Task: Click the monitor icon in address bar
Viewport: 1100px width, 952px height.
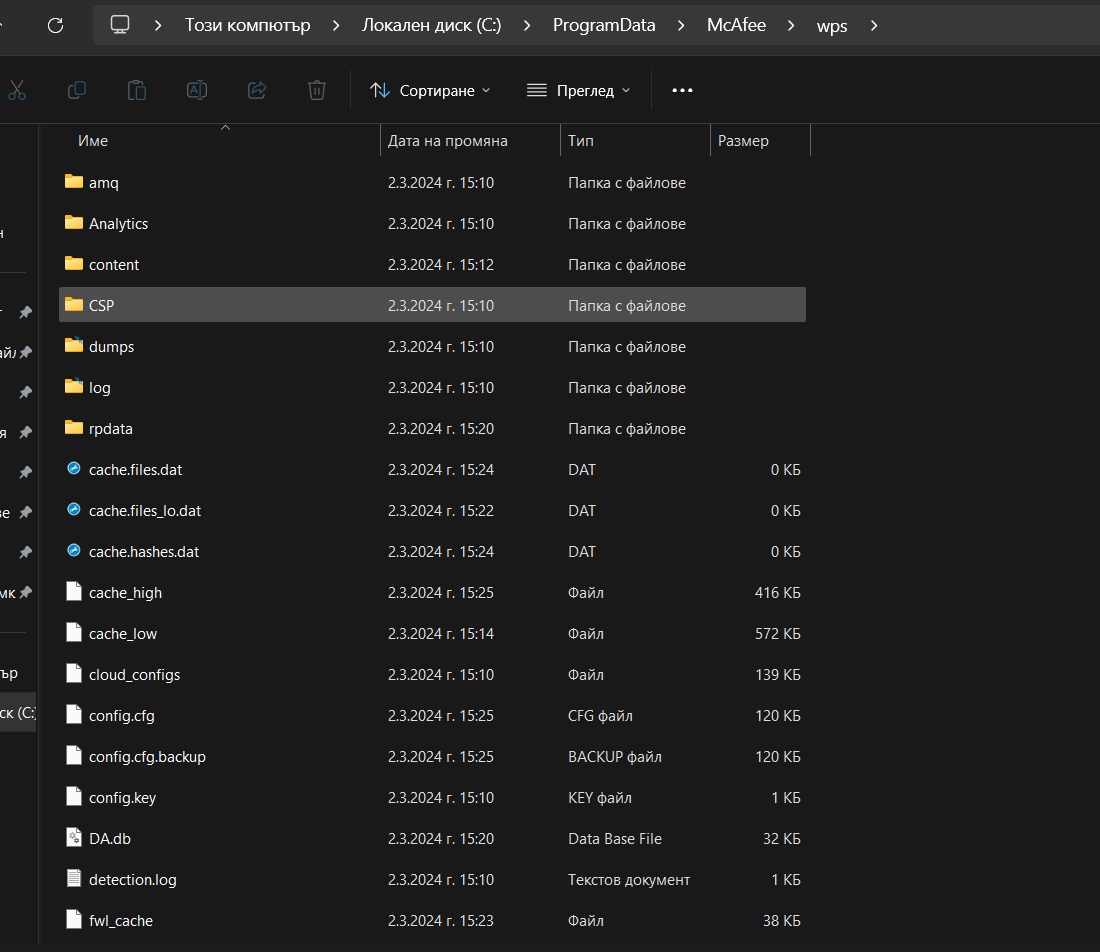Action: tap(120, 25)
